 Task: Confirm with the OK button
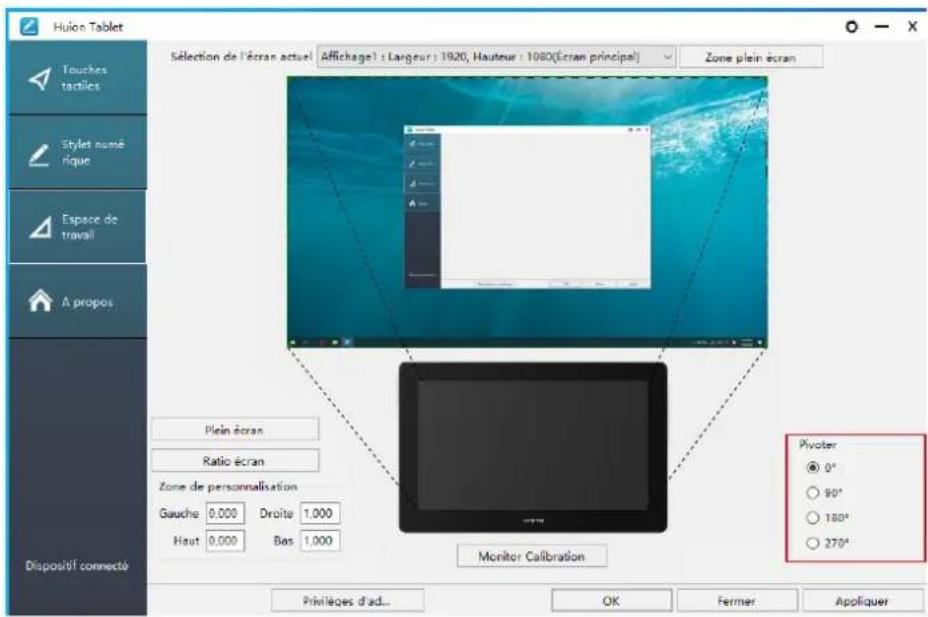(611, 601)
